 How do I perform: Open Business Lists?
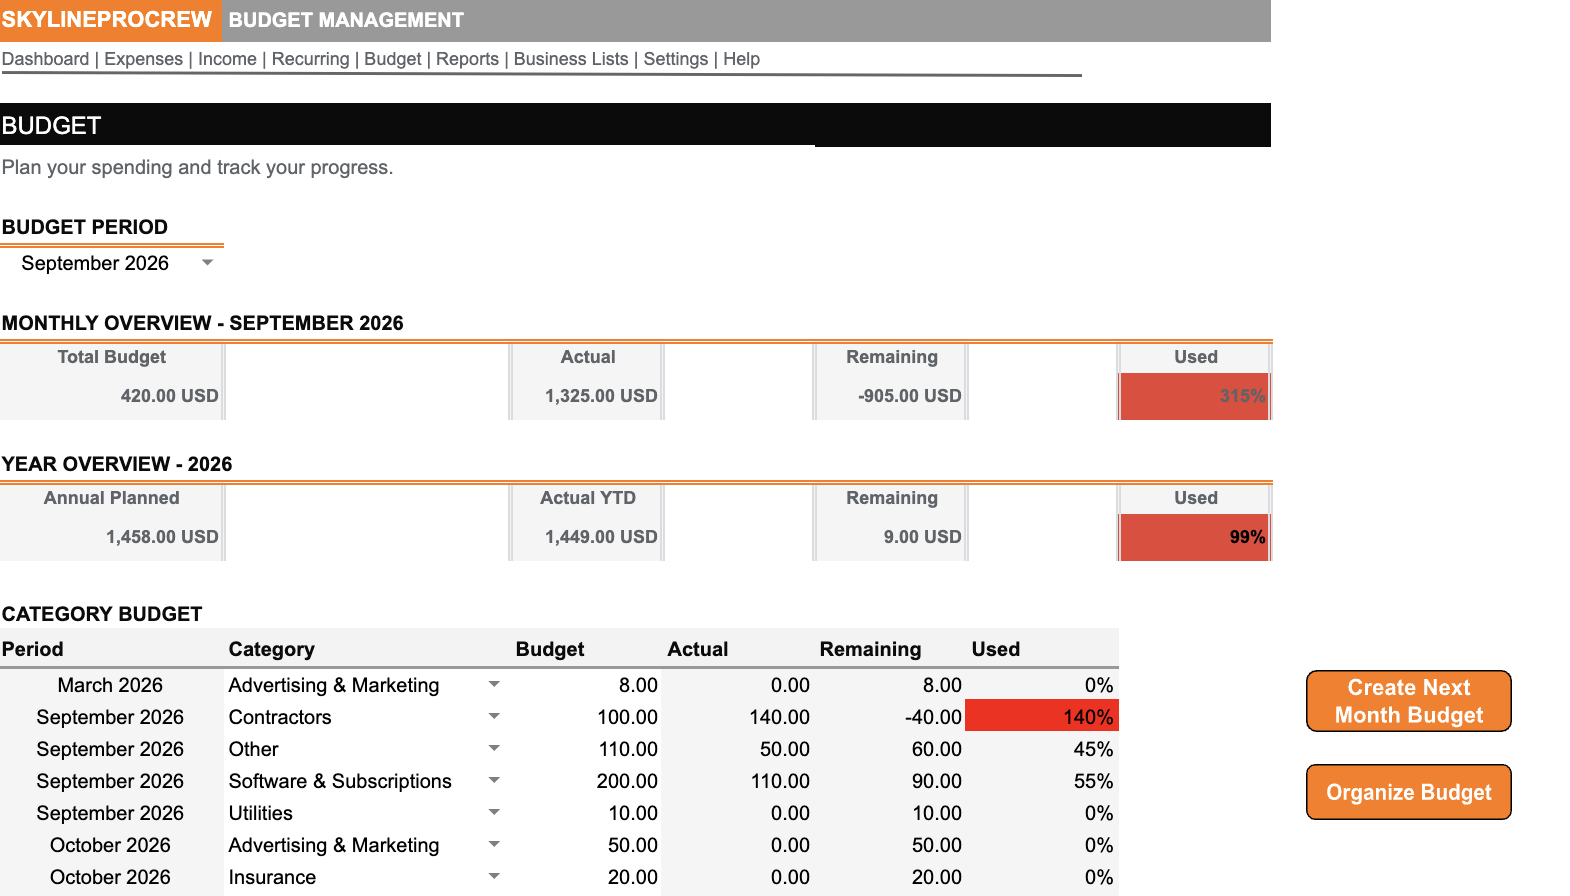(x=571, y=59)
